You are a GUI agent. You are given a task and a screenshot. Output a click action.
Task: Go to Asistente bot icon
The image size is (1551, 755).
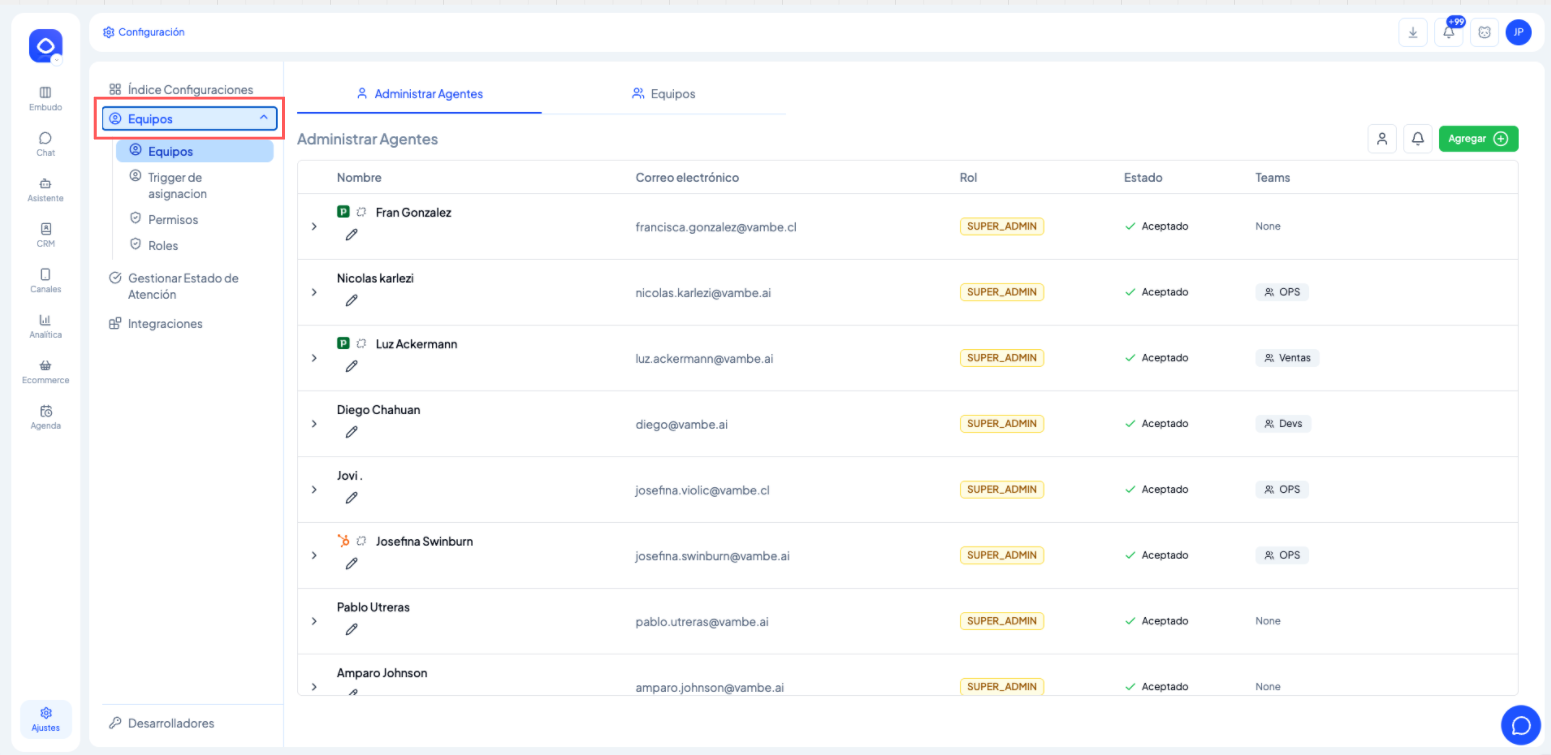click(45, 189)
